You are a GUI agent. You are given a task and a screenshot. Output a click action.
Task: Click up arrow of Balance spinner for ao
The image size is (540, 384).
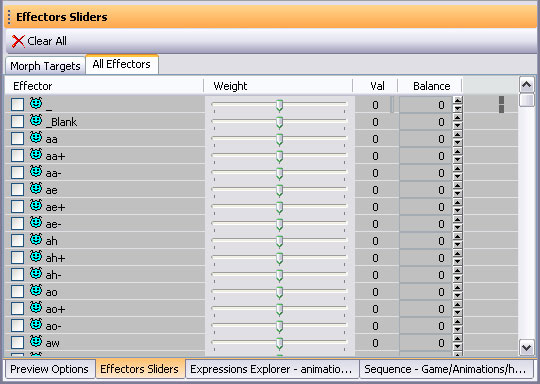coord(457,288)
